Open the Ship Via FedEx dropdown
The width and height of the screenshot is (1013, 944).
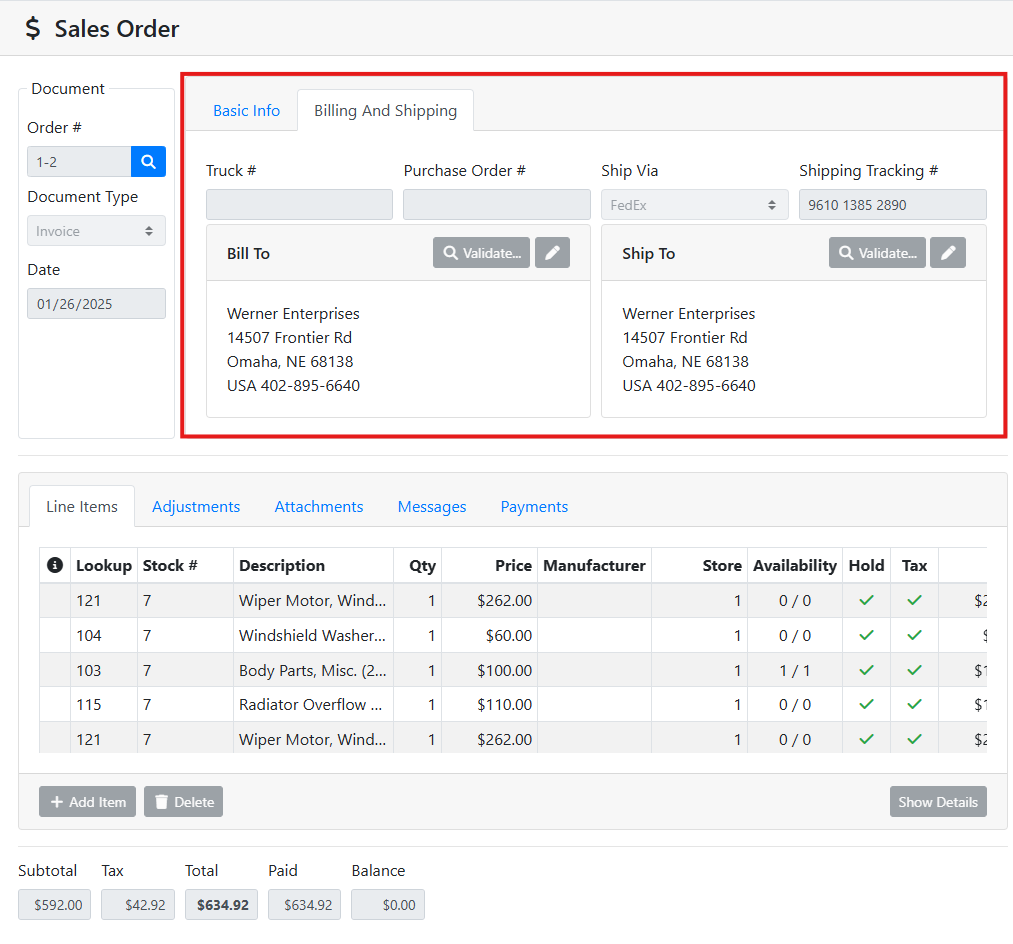(x=694, y=205)
